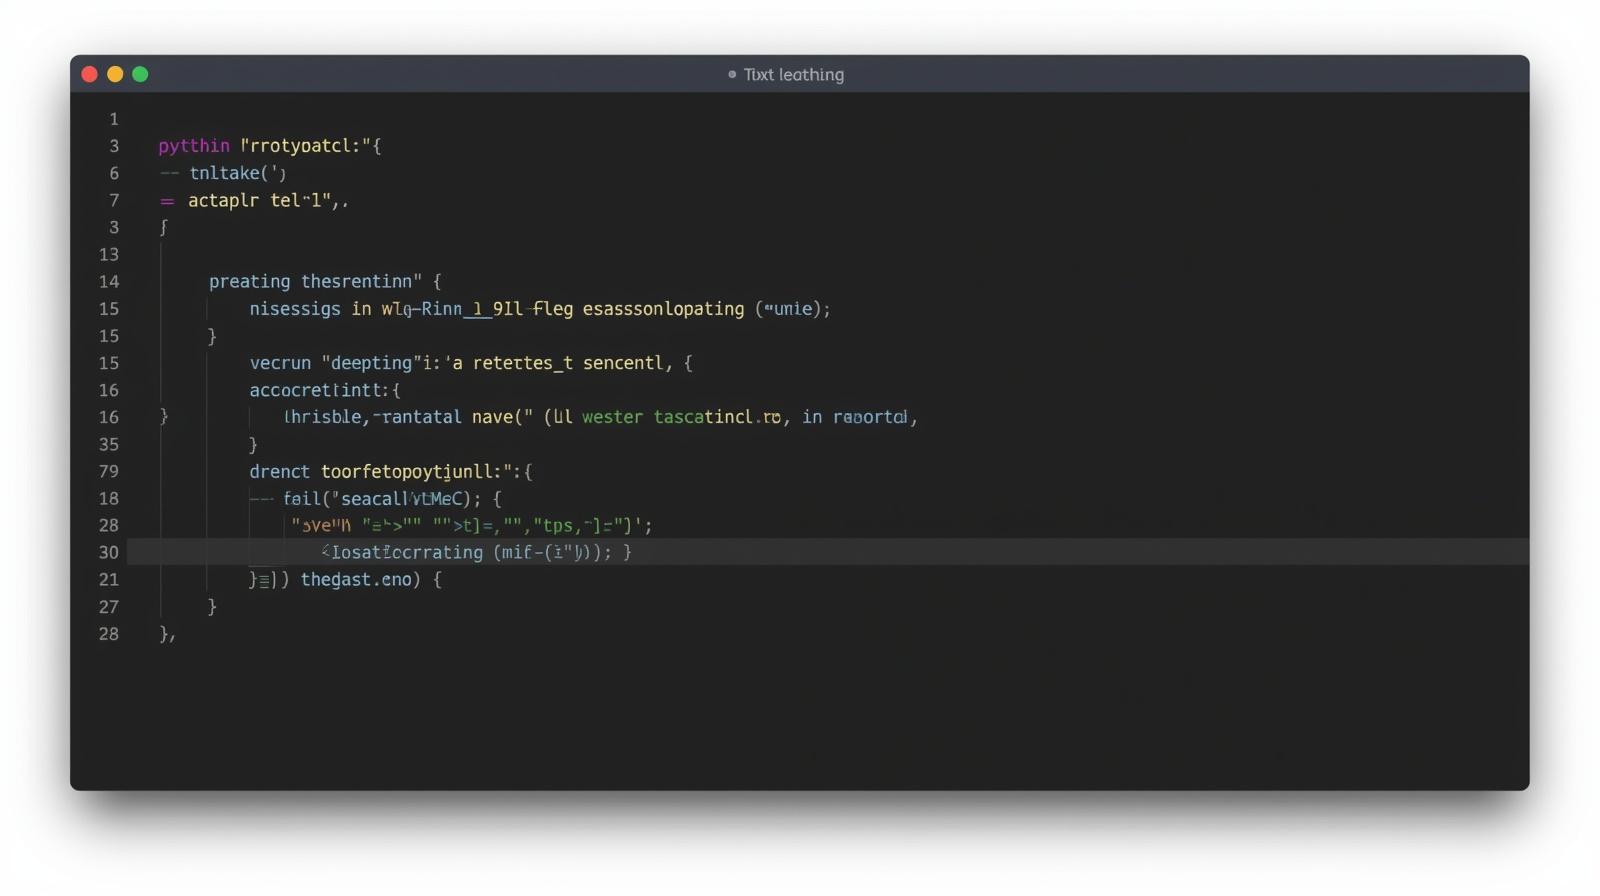Click the text "accocretintt:{"

[325, 390]
